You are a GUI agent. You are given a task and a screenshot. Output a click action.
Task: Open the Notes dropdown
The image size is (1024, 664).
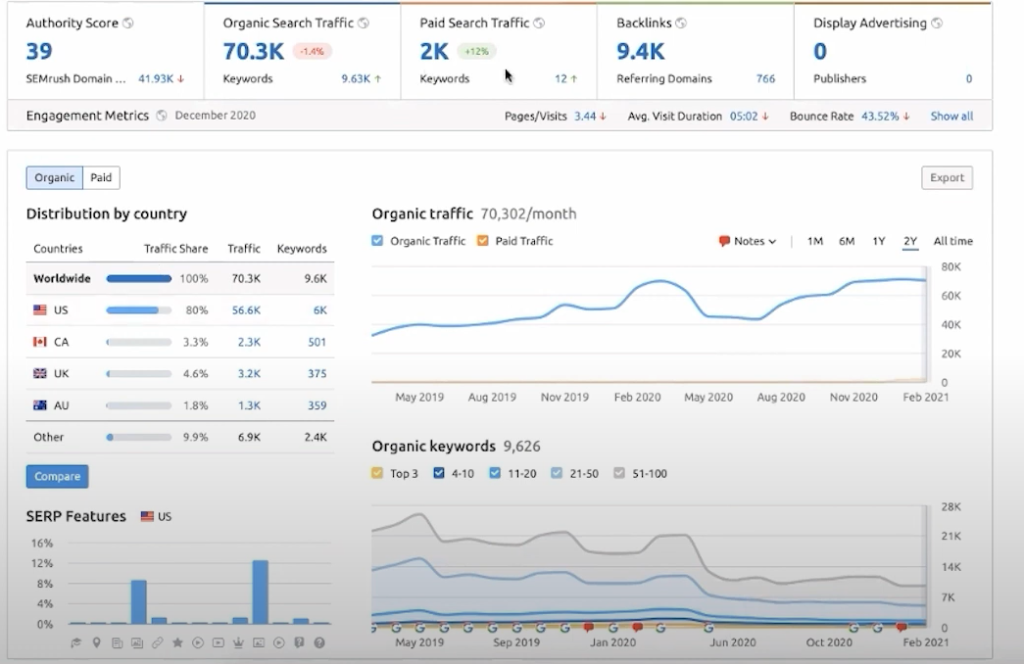click(748, 241)
